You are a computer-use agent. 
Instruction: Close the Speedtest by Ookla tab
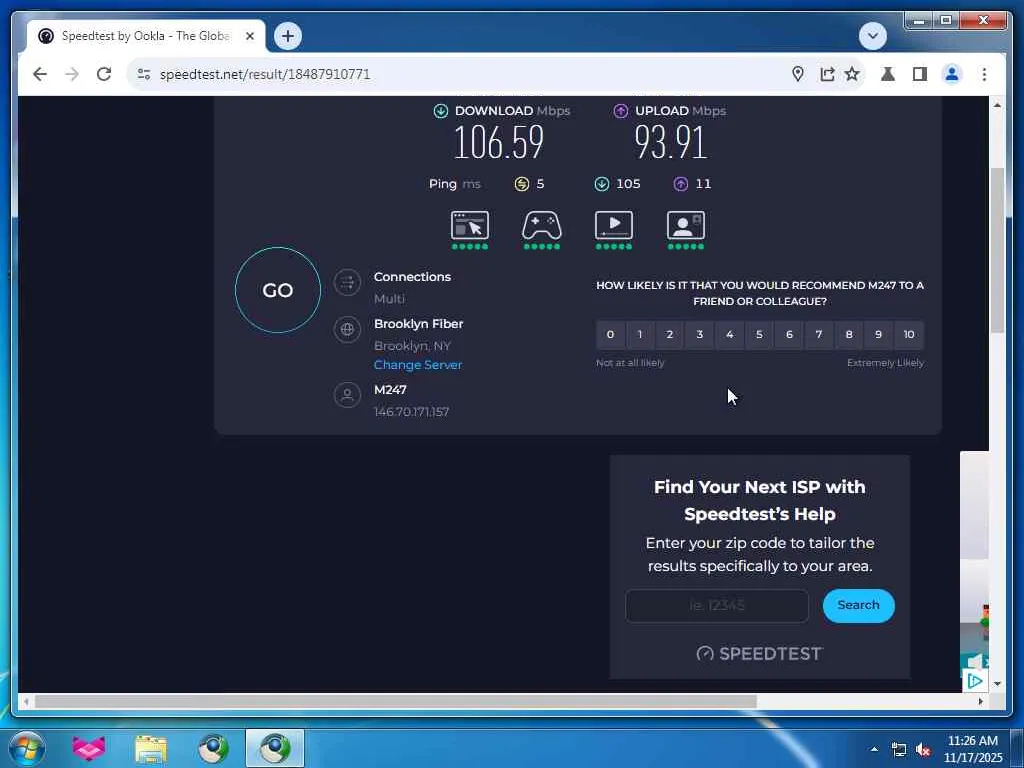pos(249,36)
